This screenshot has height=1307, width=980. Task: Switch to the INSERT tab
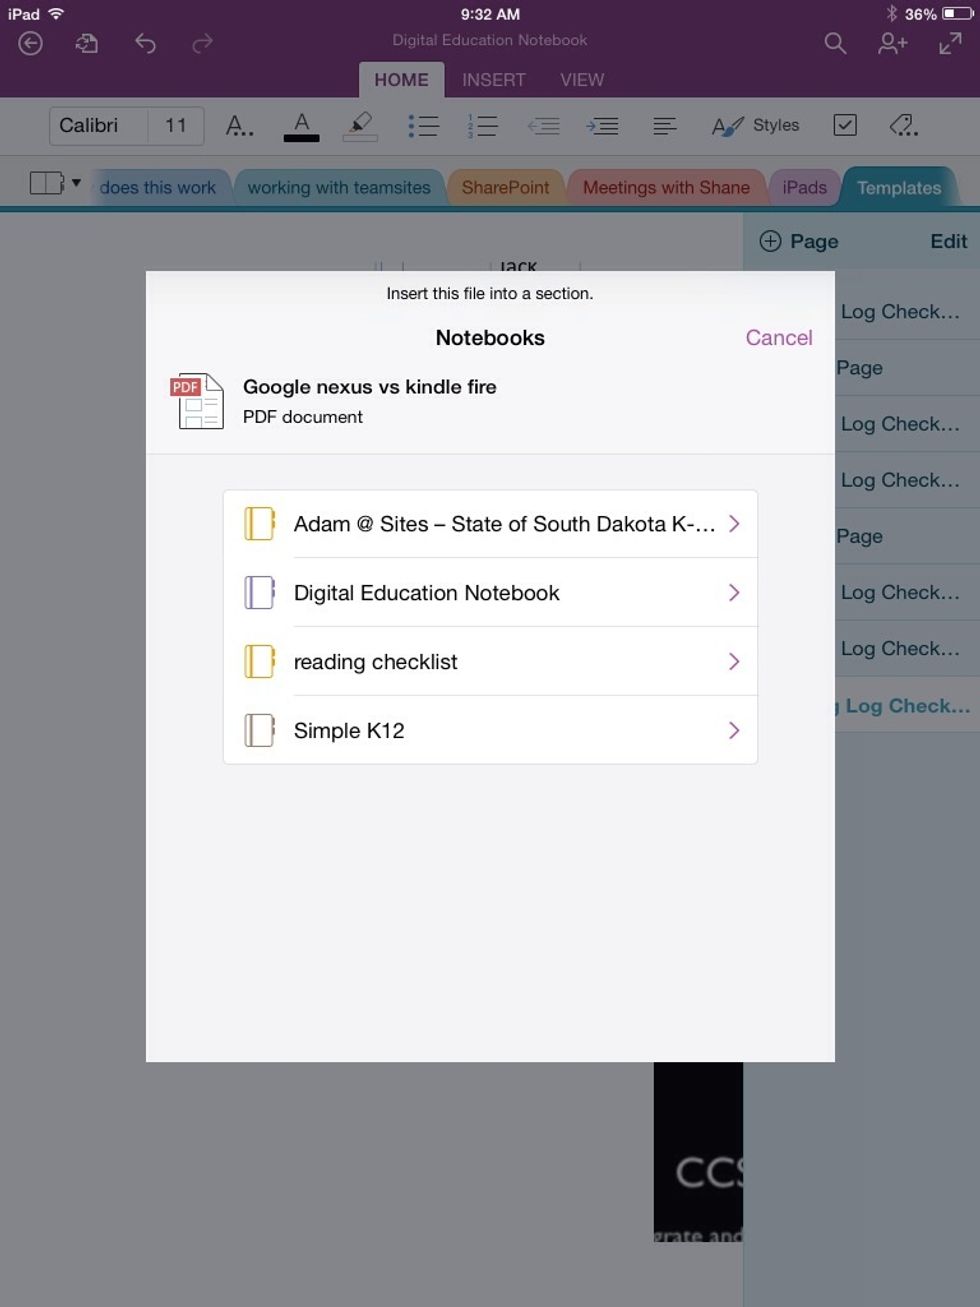(x=493, y=80)
